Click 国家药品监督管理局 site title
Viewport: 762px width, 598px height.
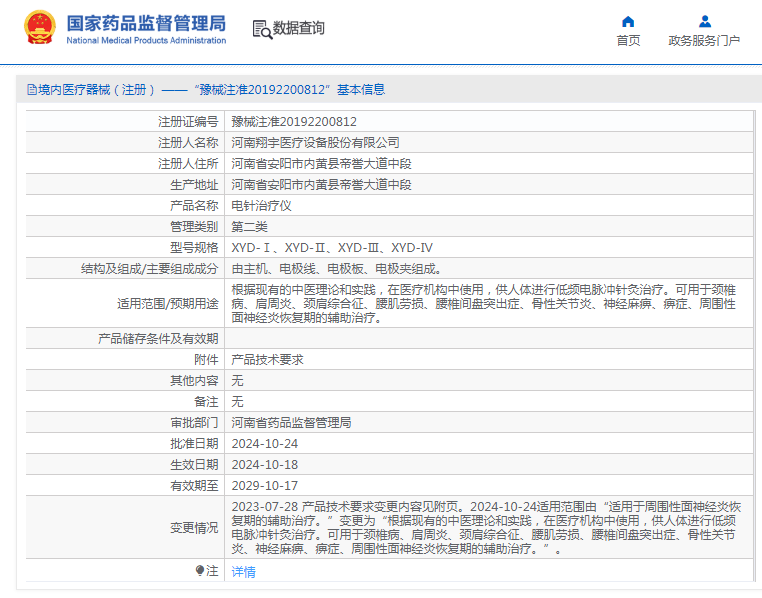coord(146,23)
